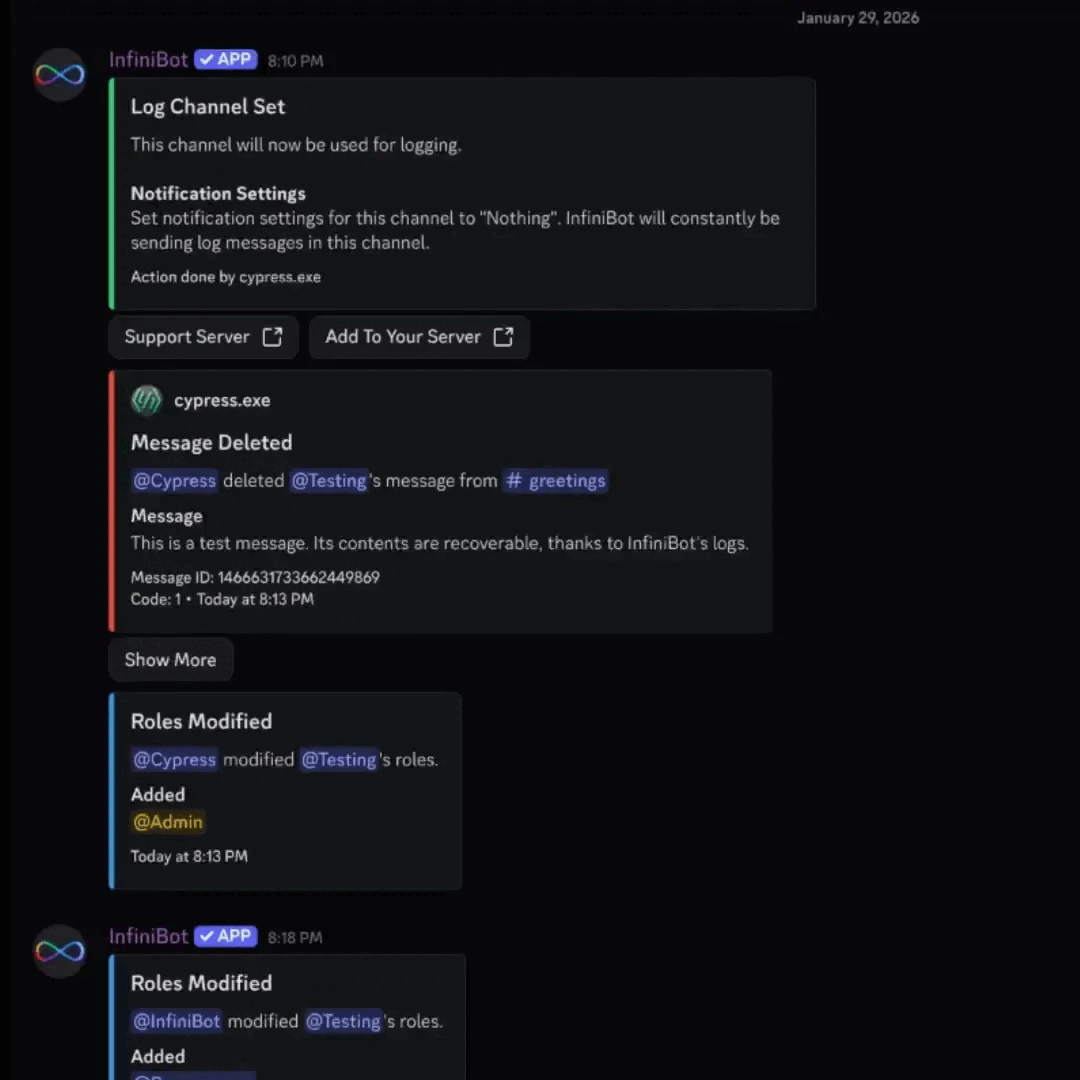Screen dimensions: 1080x1080
Task: Click the @InfiniBot mention in Roles Modified
Action: [176, 1021]
